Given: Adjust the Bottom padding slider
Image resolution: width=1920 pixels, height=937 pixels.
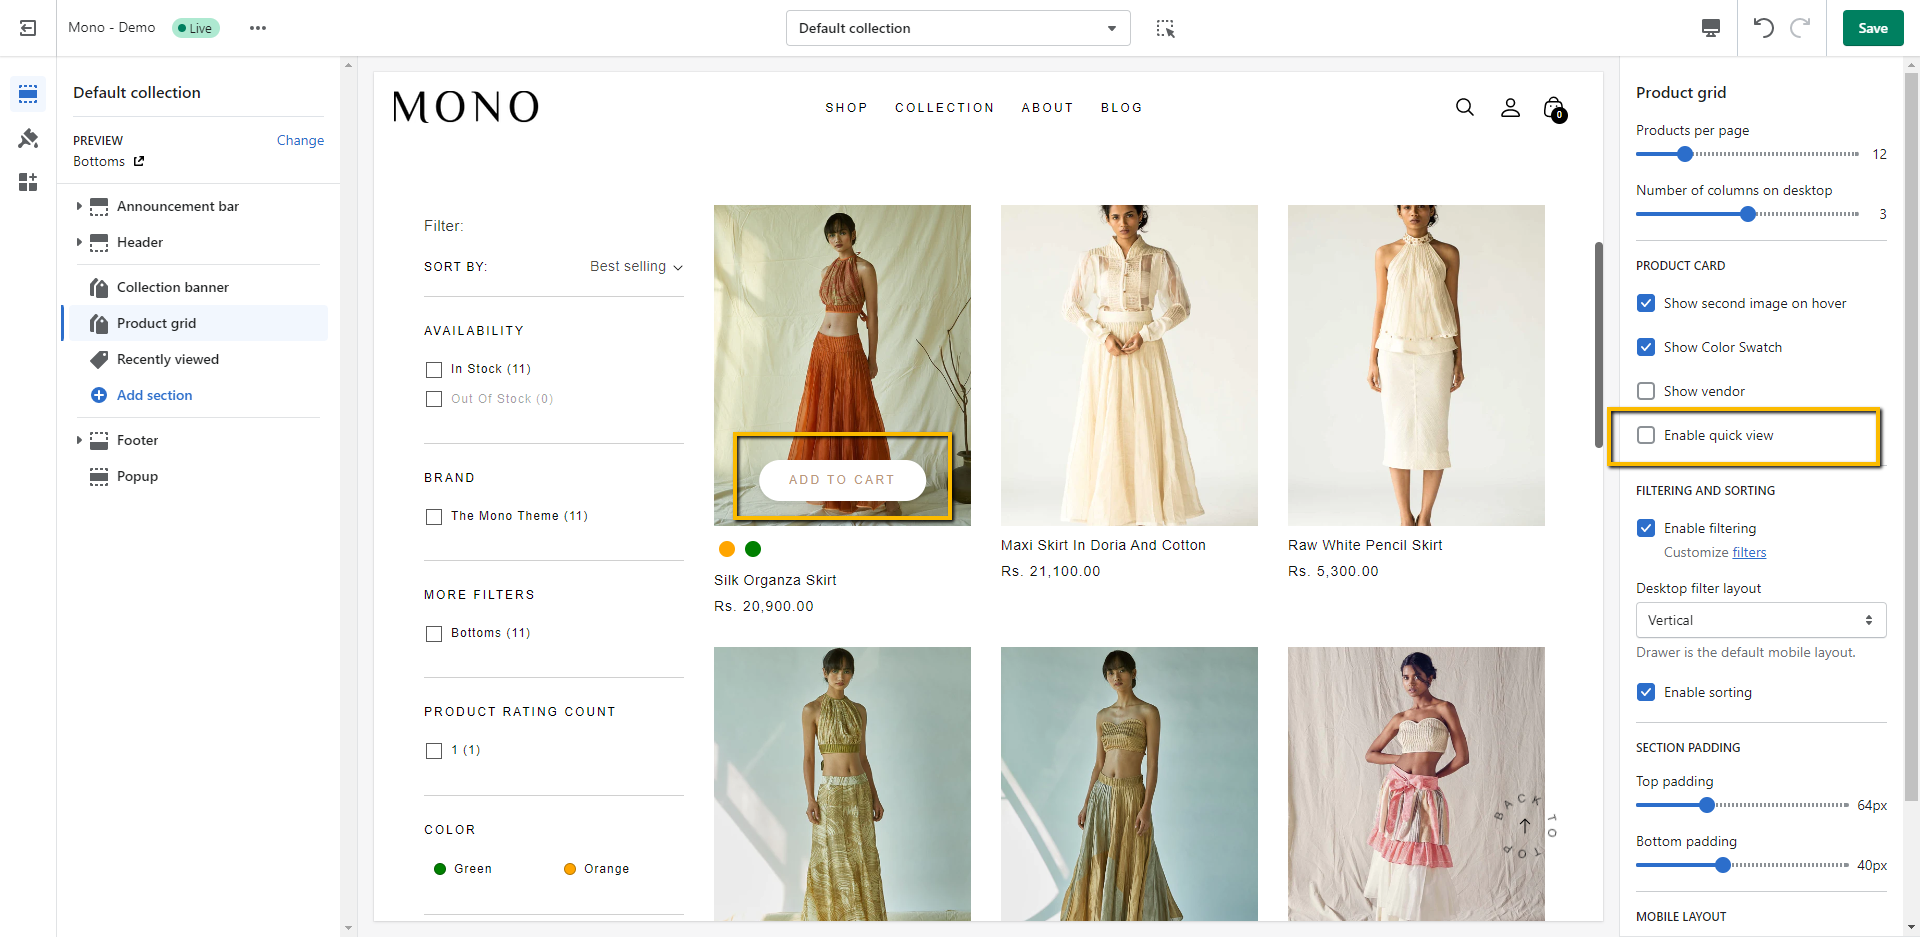Looking at the screenshot, I should tap(1723, 865).
